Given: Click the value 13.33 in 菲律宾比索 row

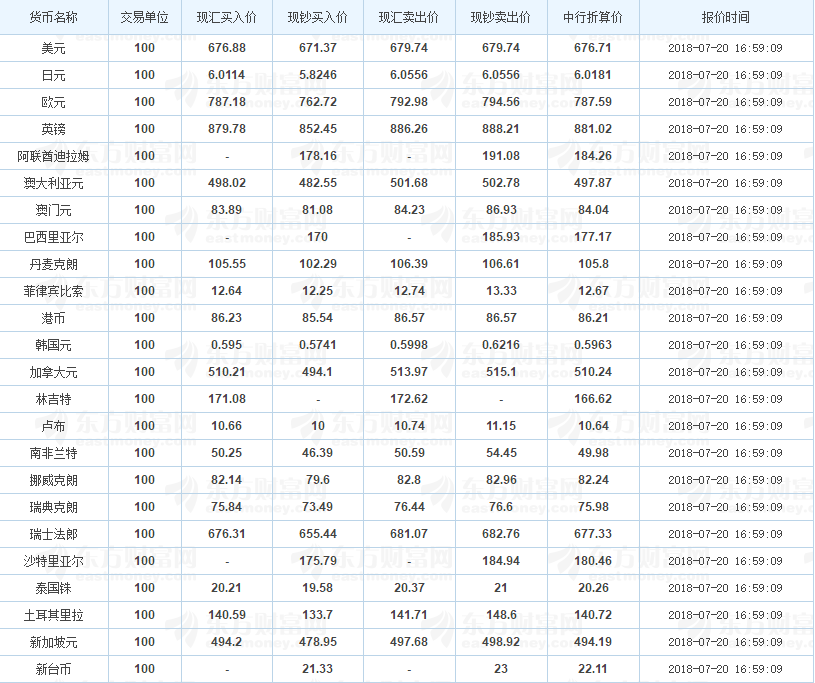Looking at the screenshot, I should click(x=501, y=291).
